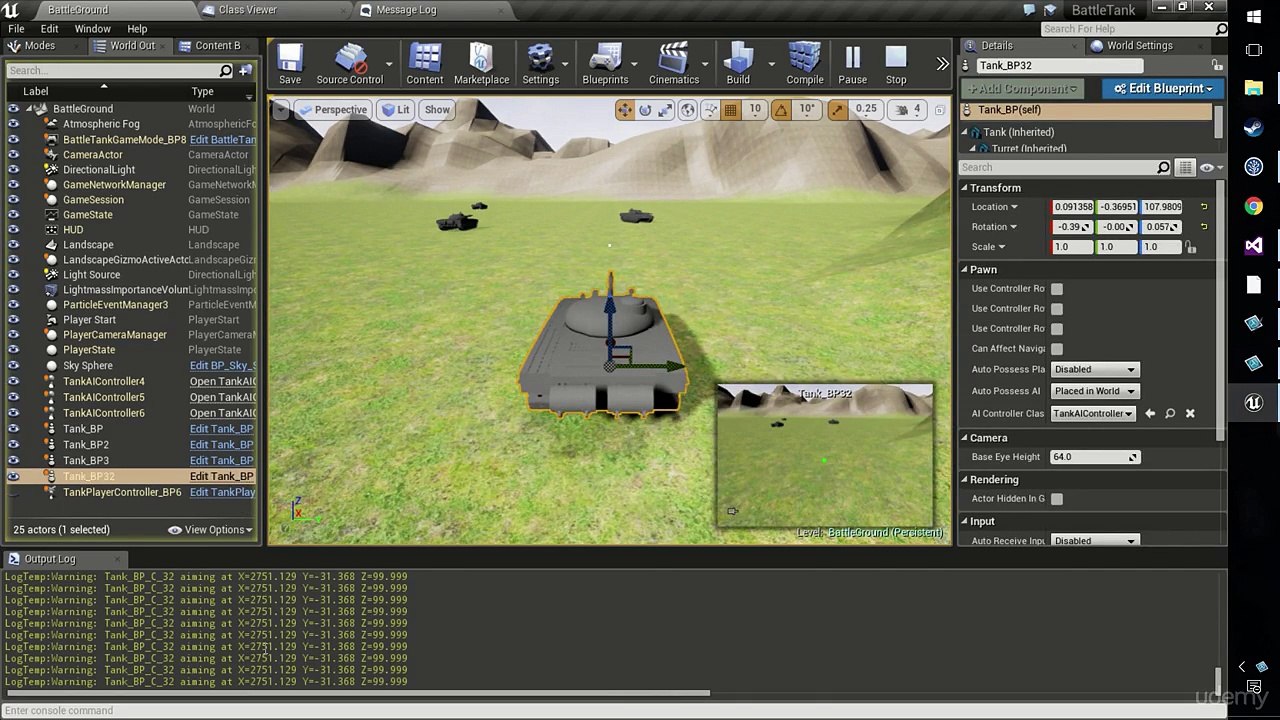
Task: Toggle rotation snapping triangle icon
Action: [781, 109]
